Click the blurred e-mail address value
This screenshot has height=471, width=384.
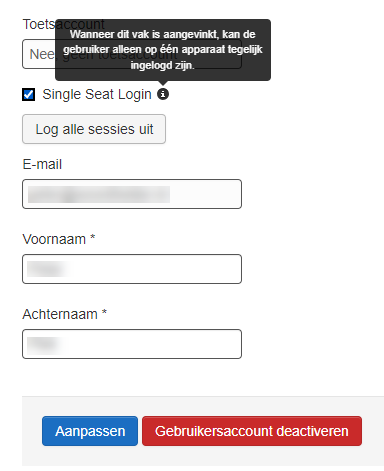(x=99, y=195)
